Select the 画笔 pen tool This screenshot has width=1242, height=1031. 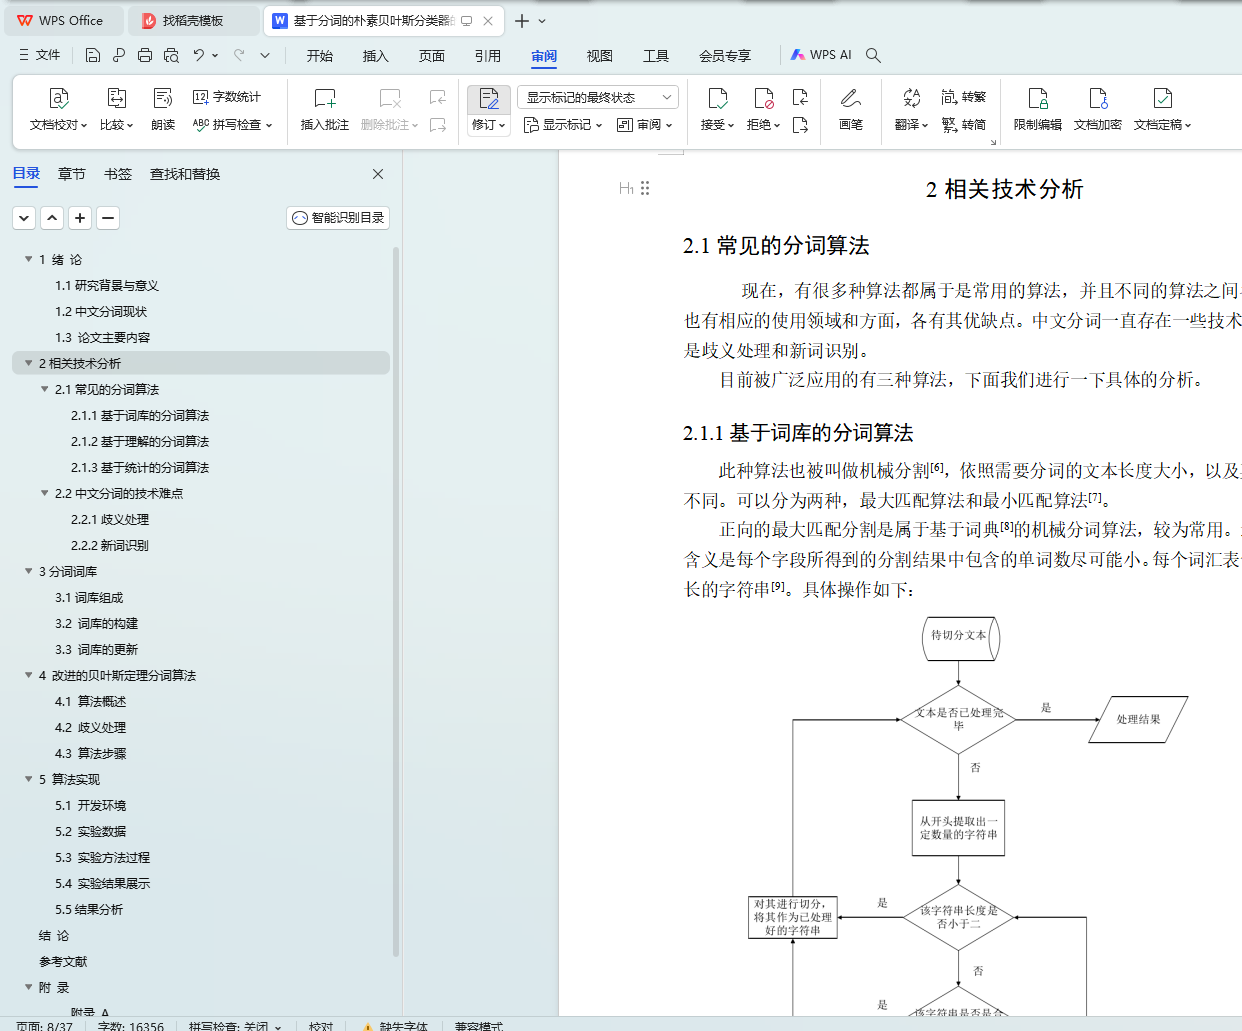[x=851, y=110]
